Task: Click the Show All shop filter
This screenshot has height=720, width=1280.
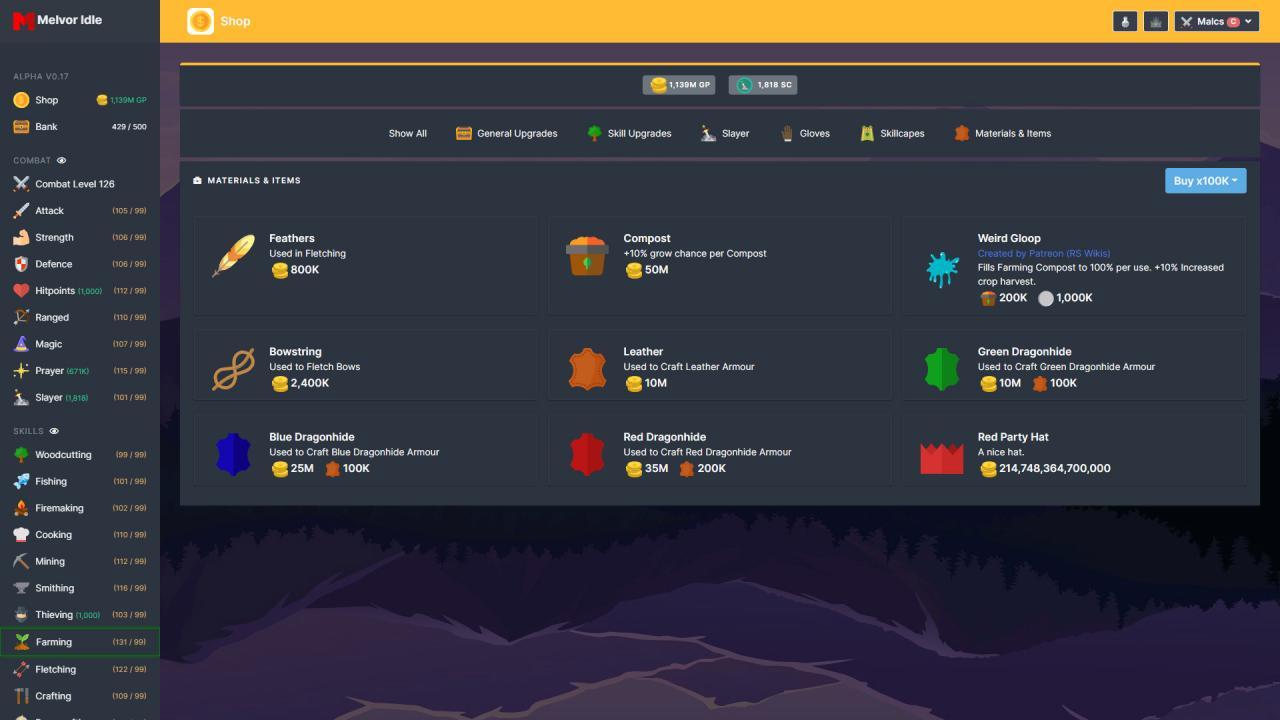Action: 407,133
